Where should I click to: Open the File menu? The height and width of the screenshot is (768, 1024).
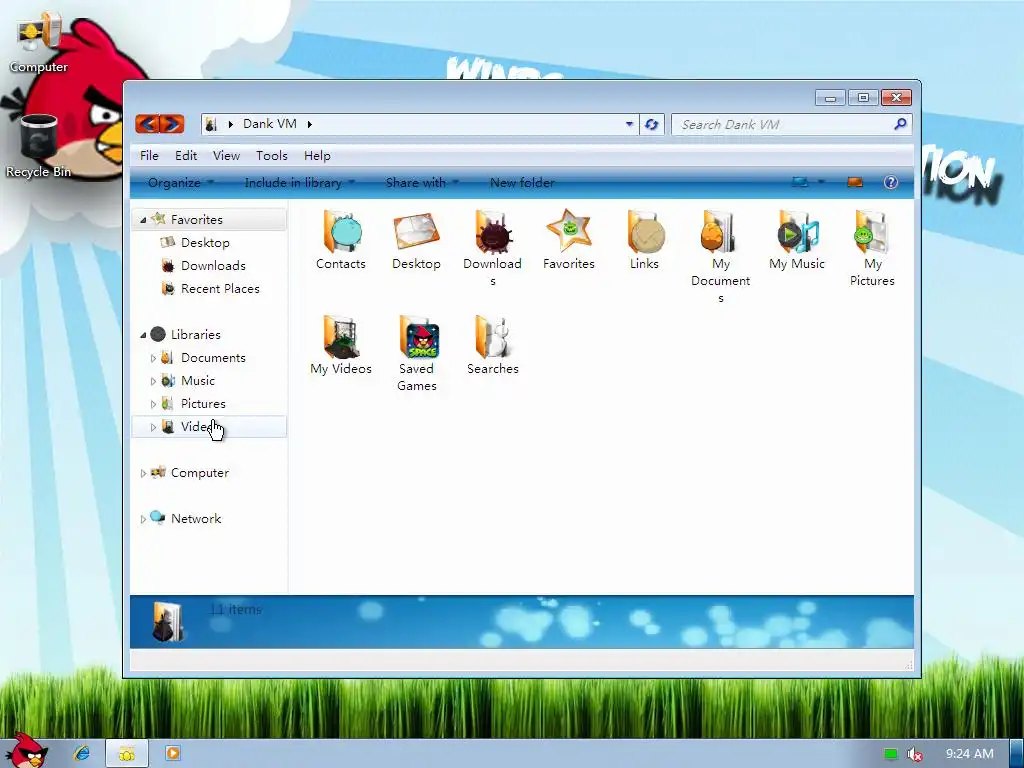[x=149, y=155]
